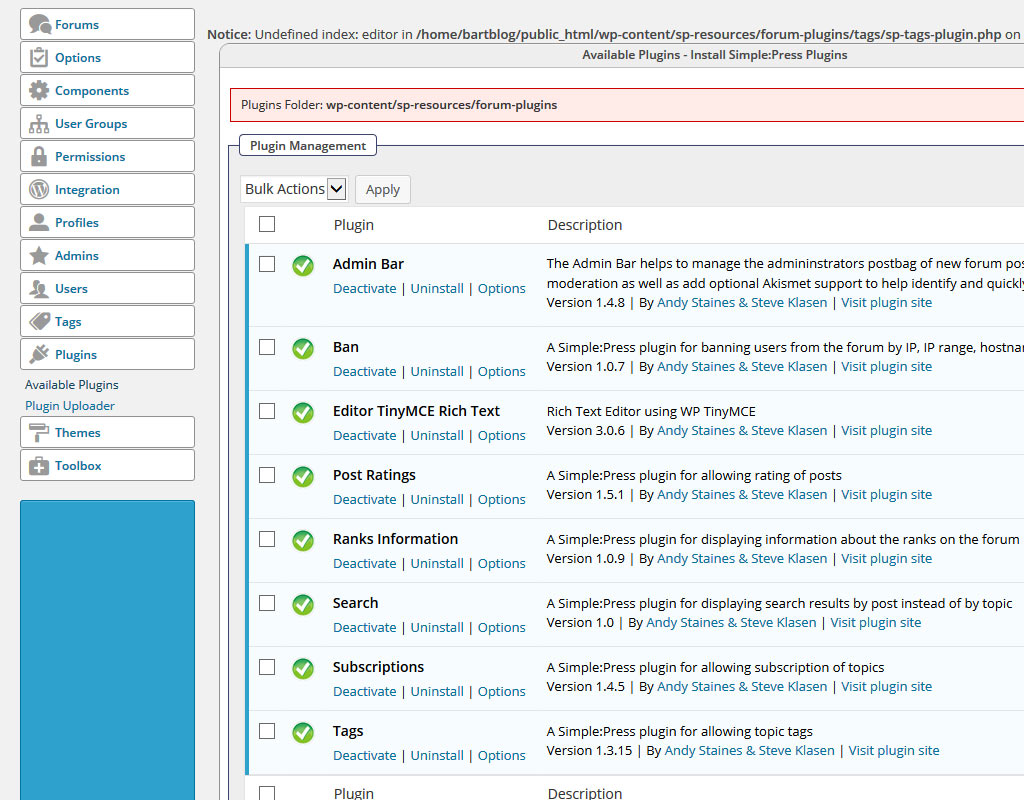Open the Plugin Uploader link

[70, 406]
